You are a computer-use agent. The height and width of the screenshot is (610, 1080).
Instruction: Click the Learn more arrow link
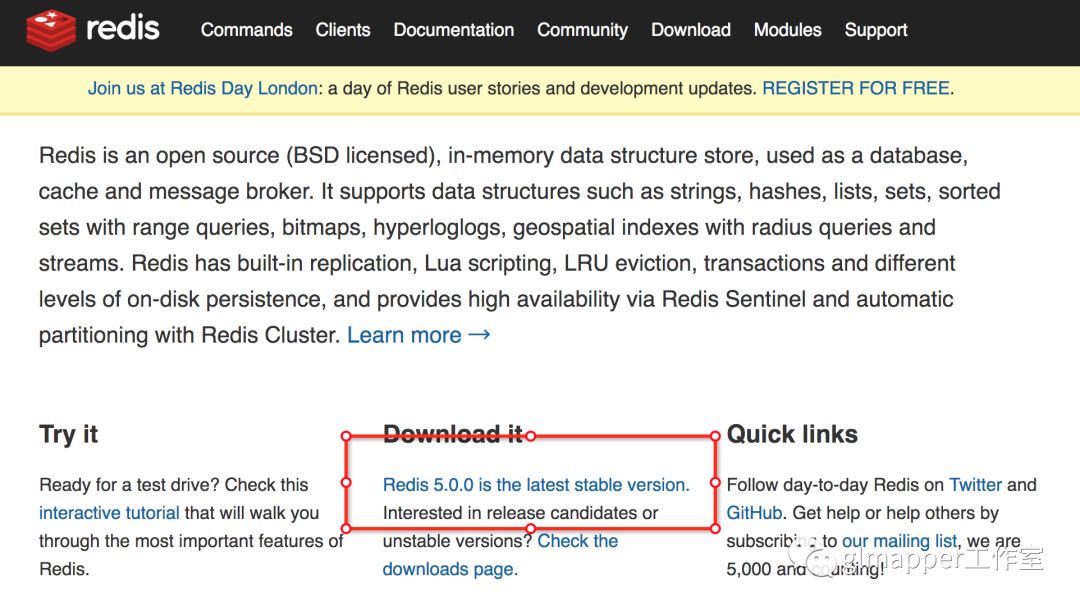(x=419, y=335)
